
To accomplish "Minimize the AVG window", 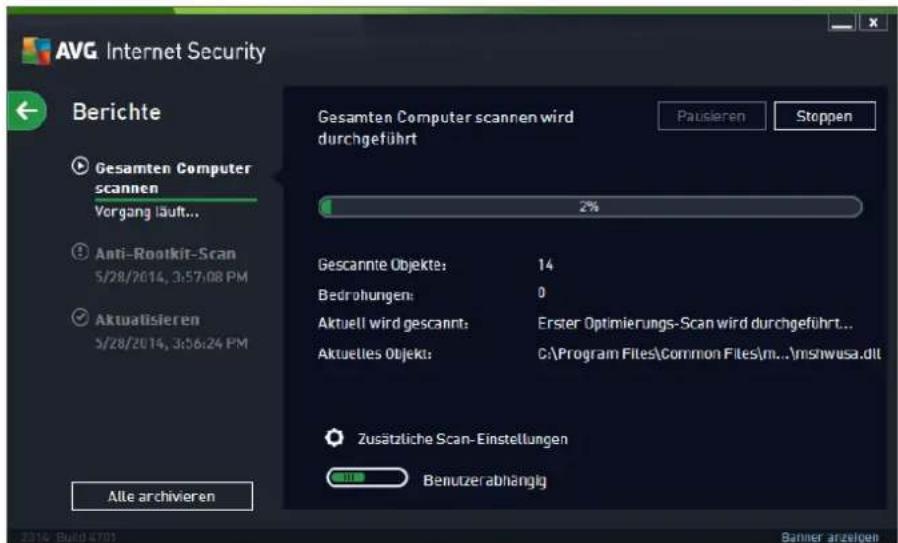I will click(842, 22).
